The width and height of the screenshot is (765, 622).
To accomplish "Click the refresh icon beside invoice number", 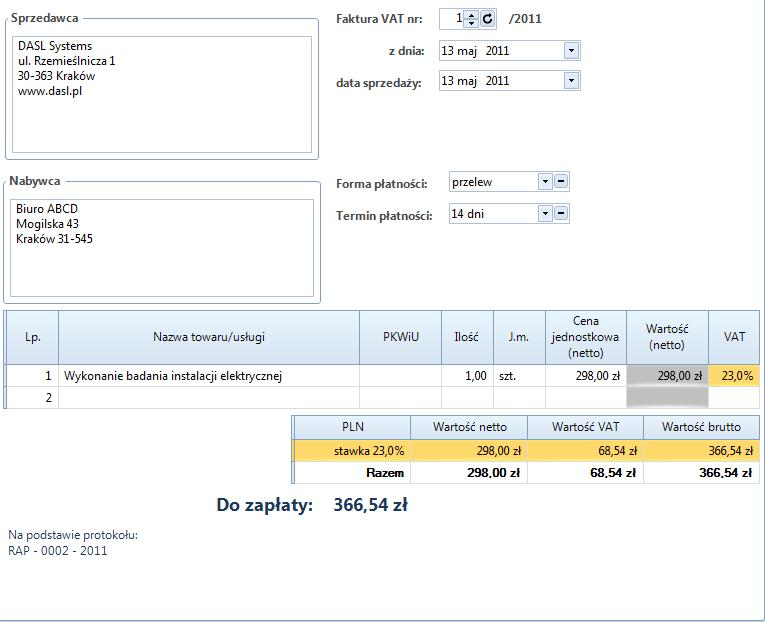I will (x=487, y=18).
